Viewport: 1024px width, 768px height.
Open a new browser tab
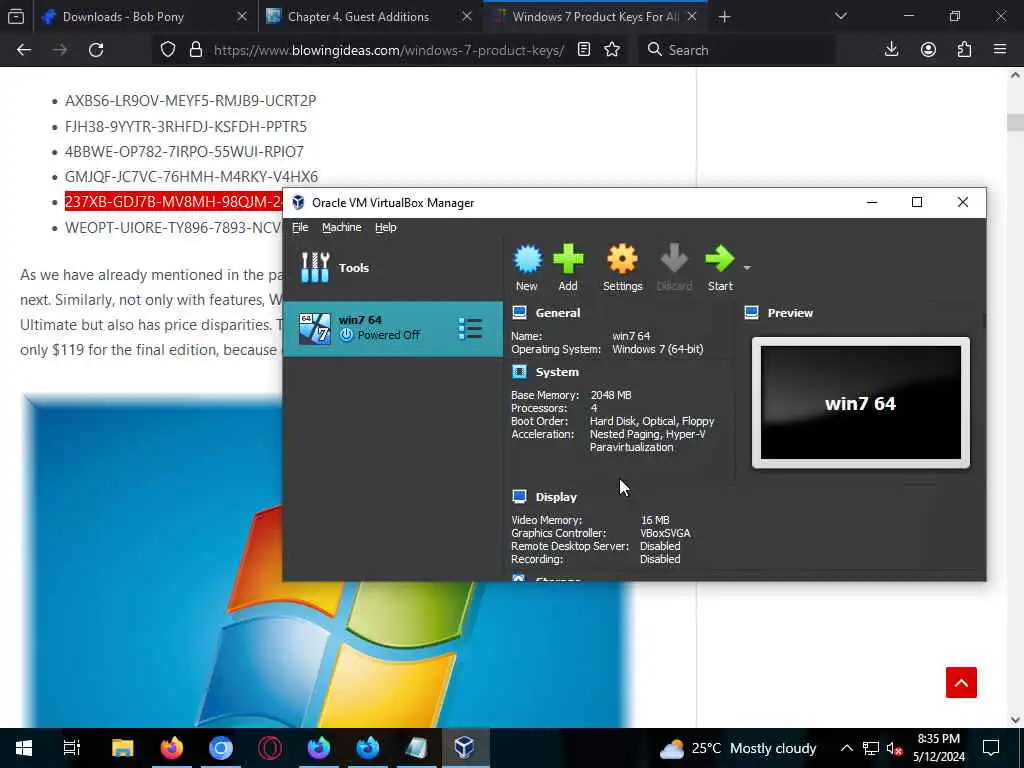(724, 17)
